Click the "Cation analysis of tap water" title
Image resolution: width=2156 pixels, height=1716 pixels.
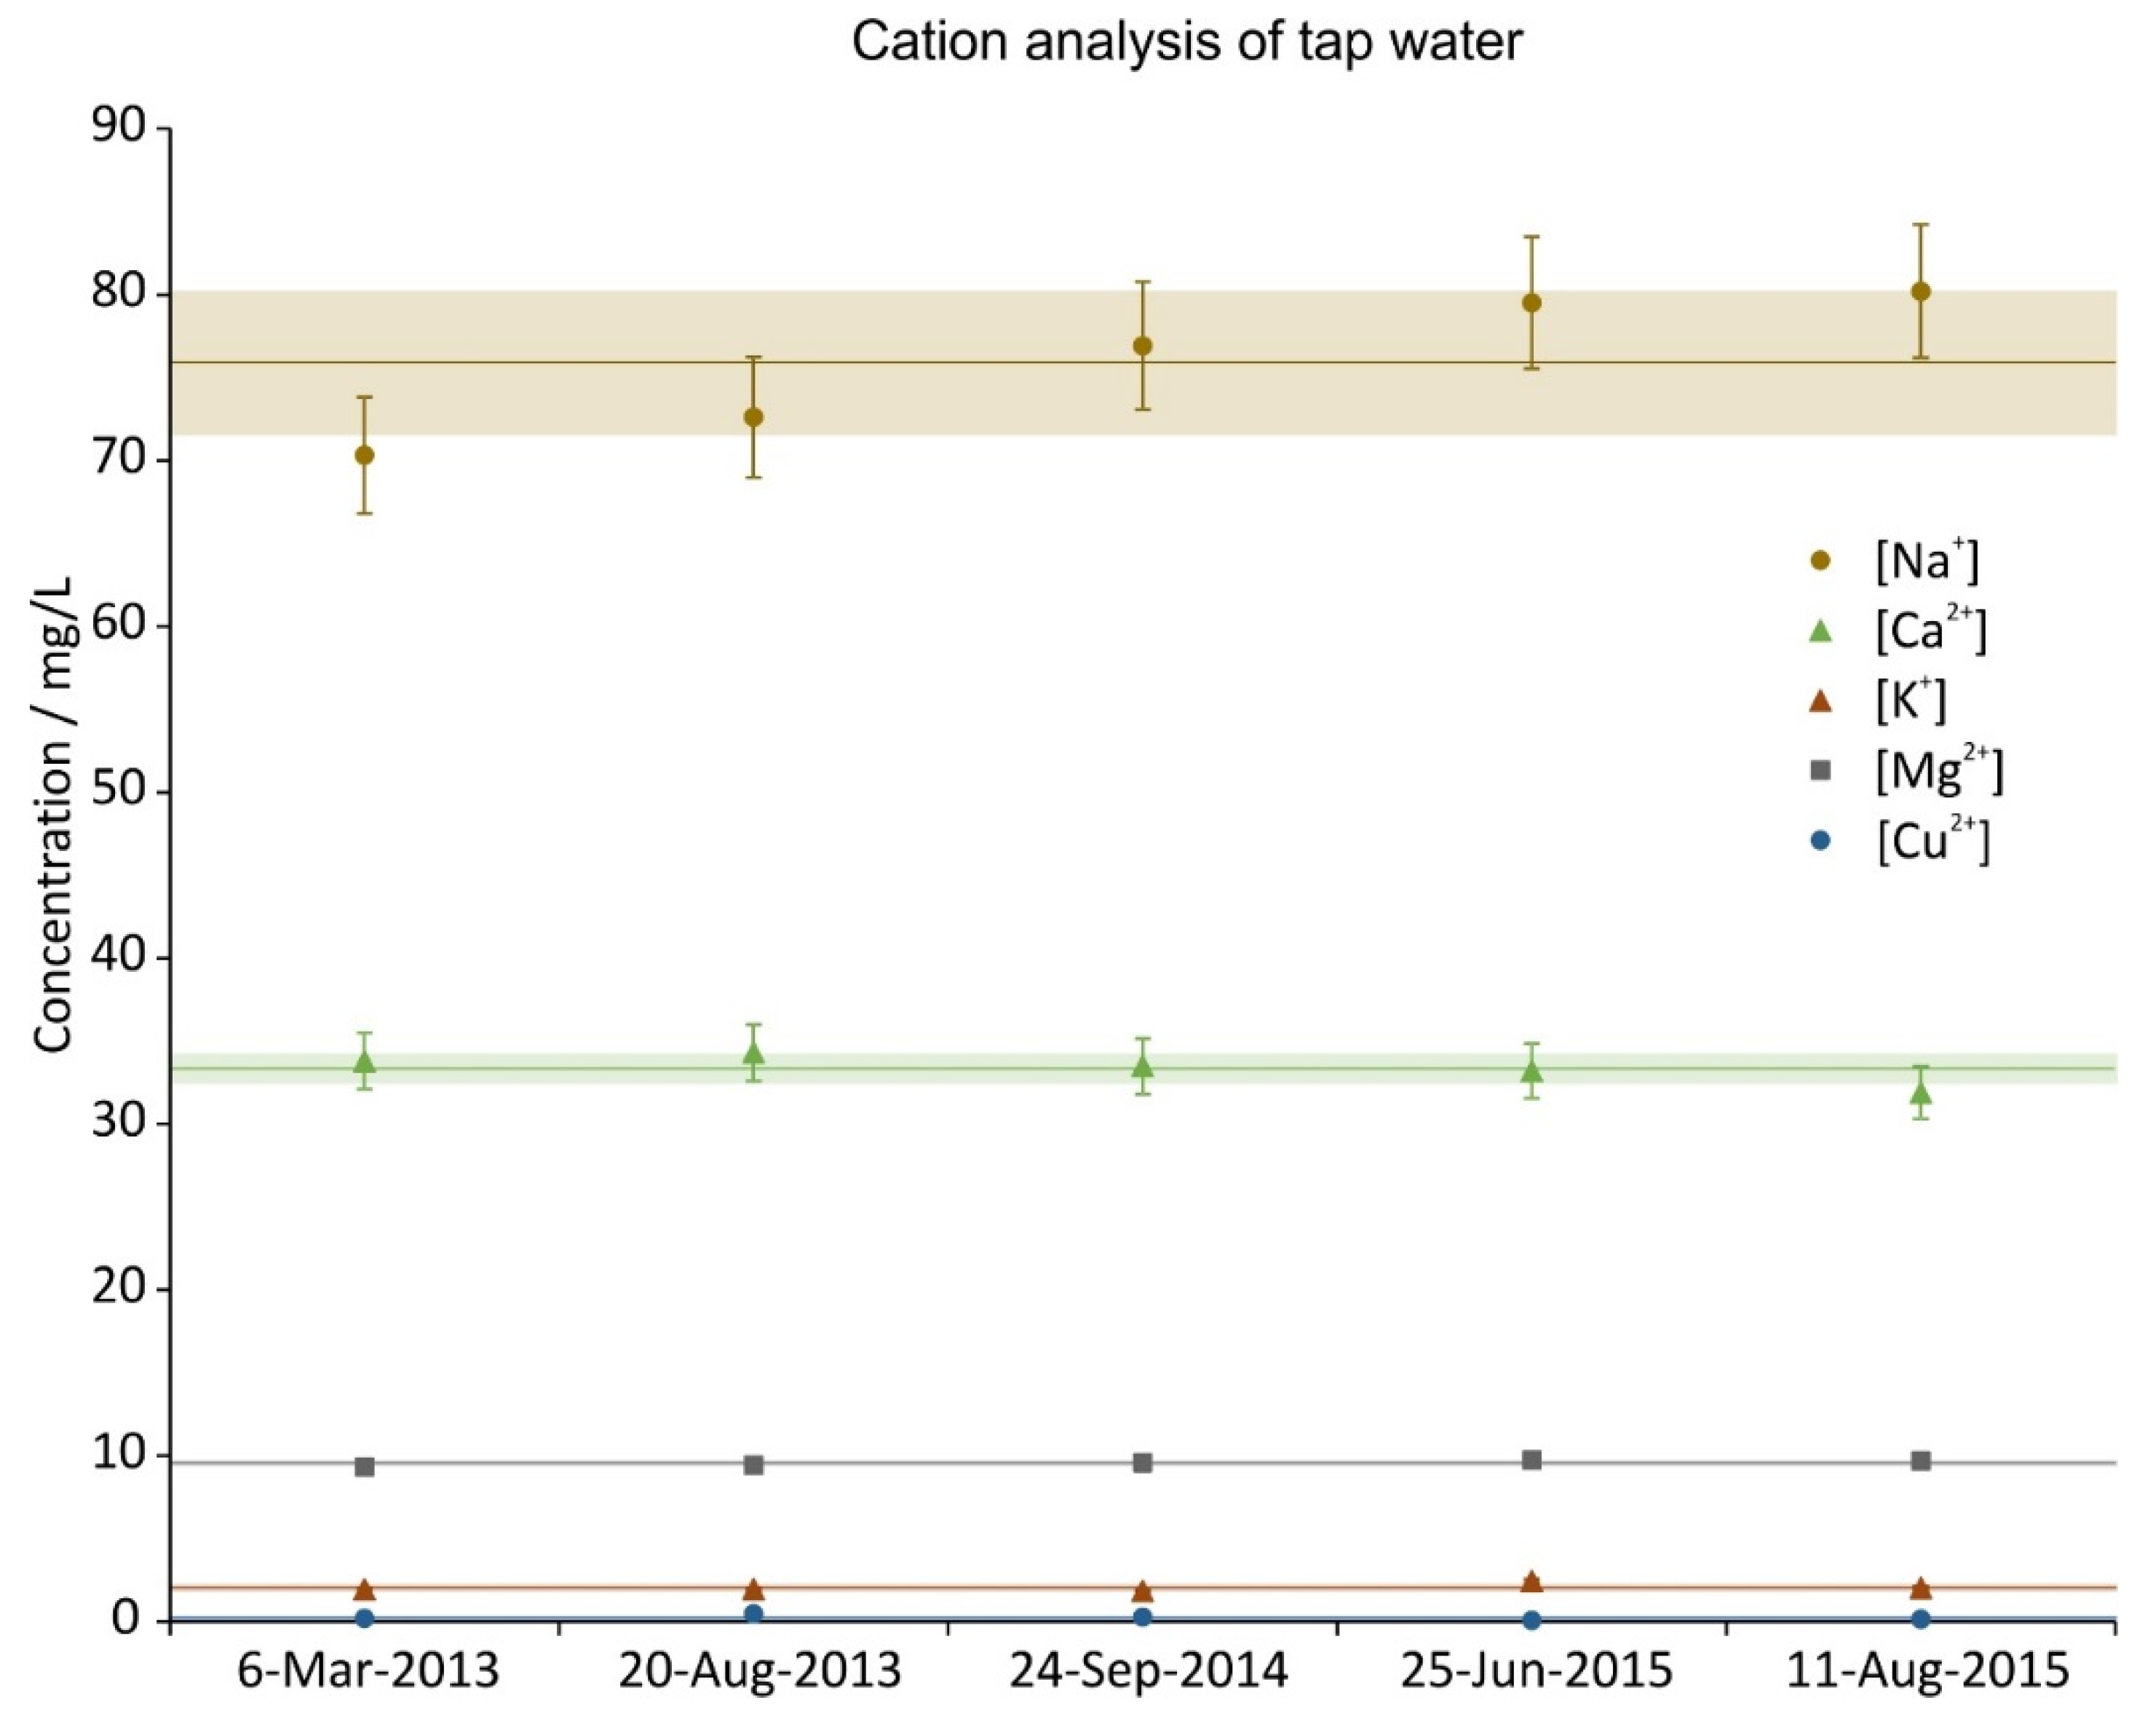point(1187,43)
